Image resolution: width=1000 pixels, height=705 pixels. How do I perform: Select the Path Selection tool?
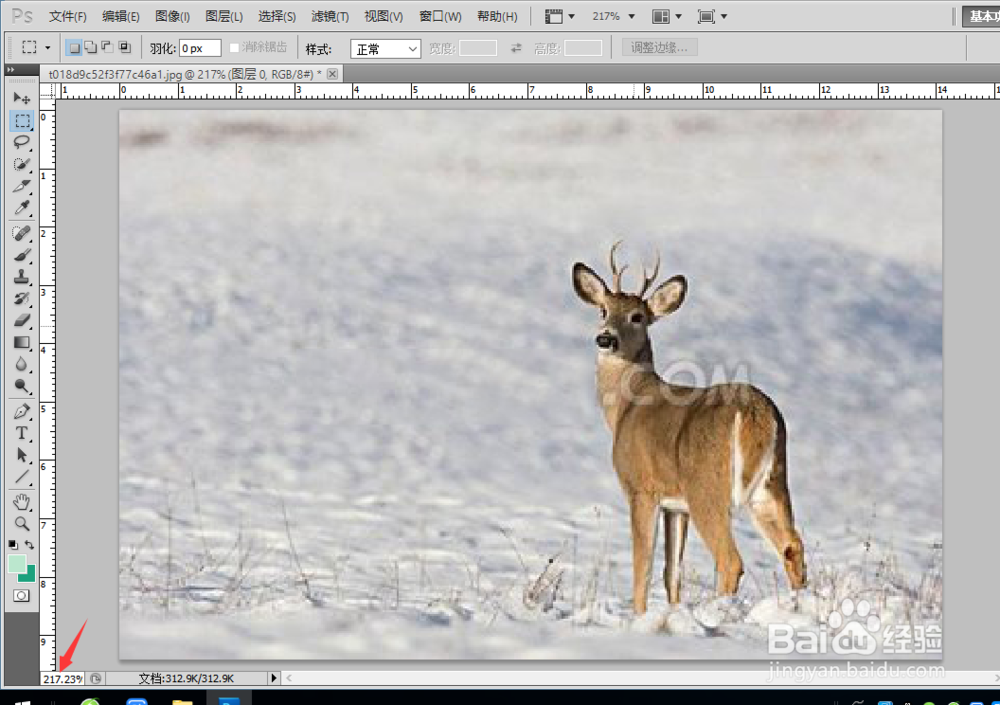(x=22, y=455)
